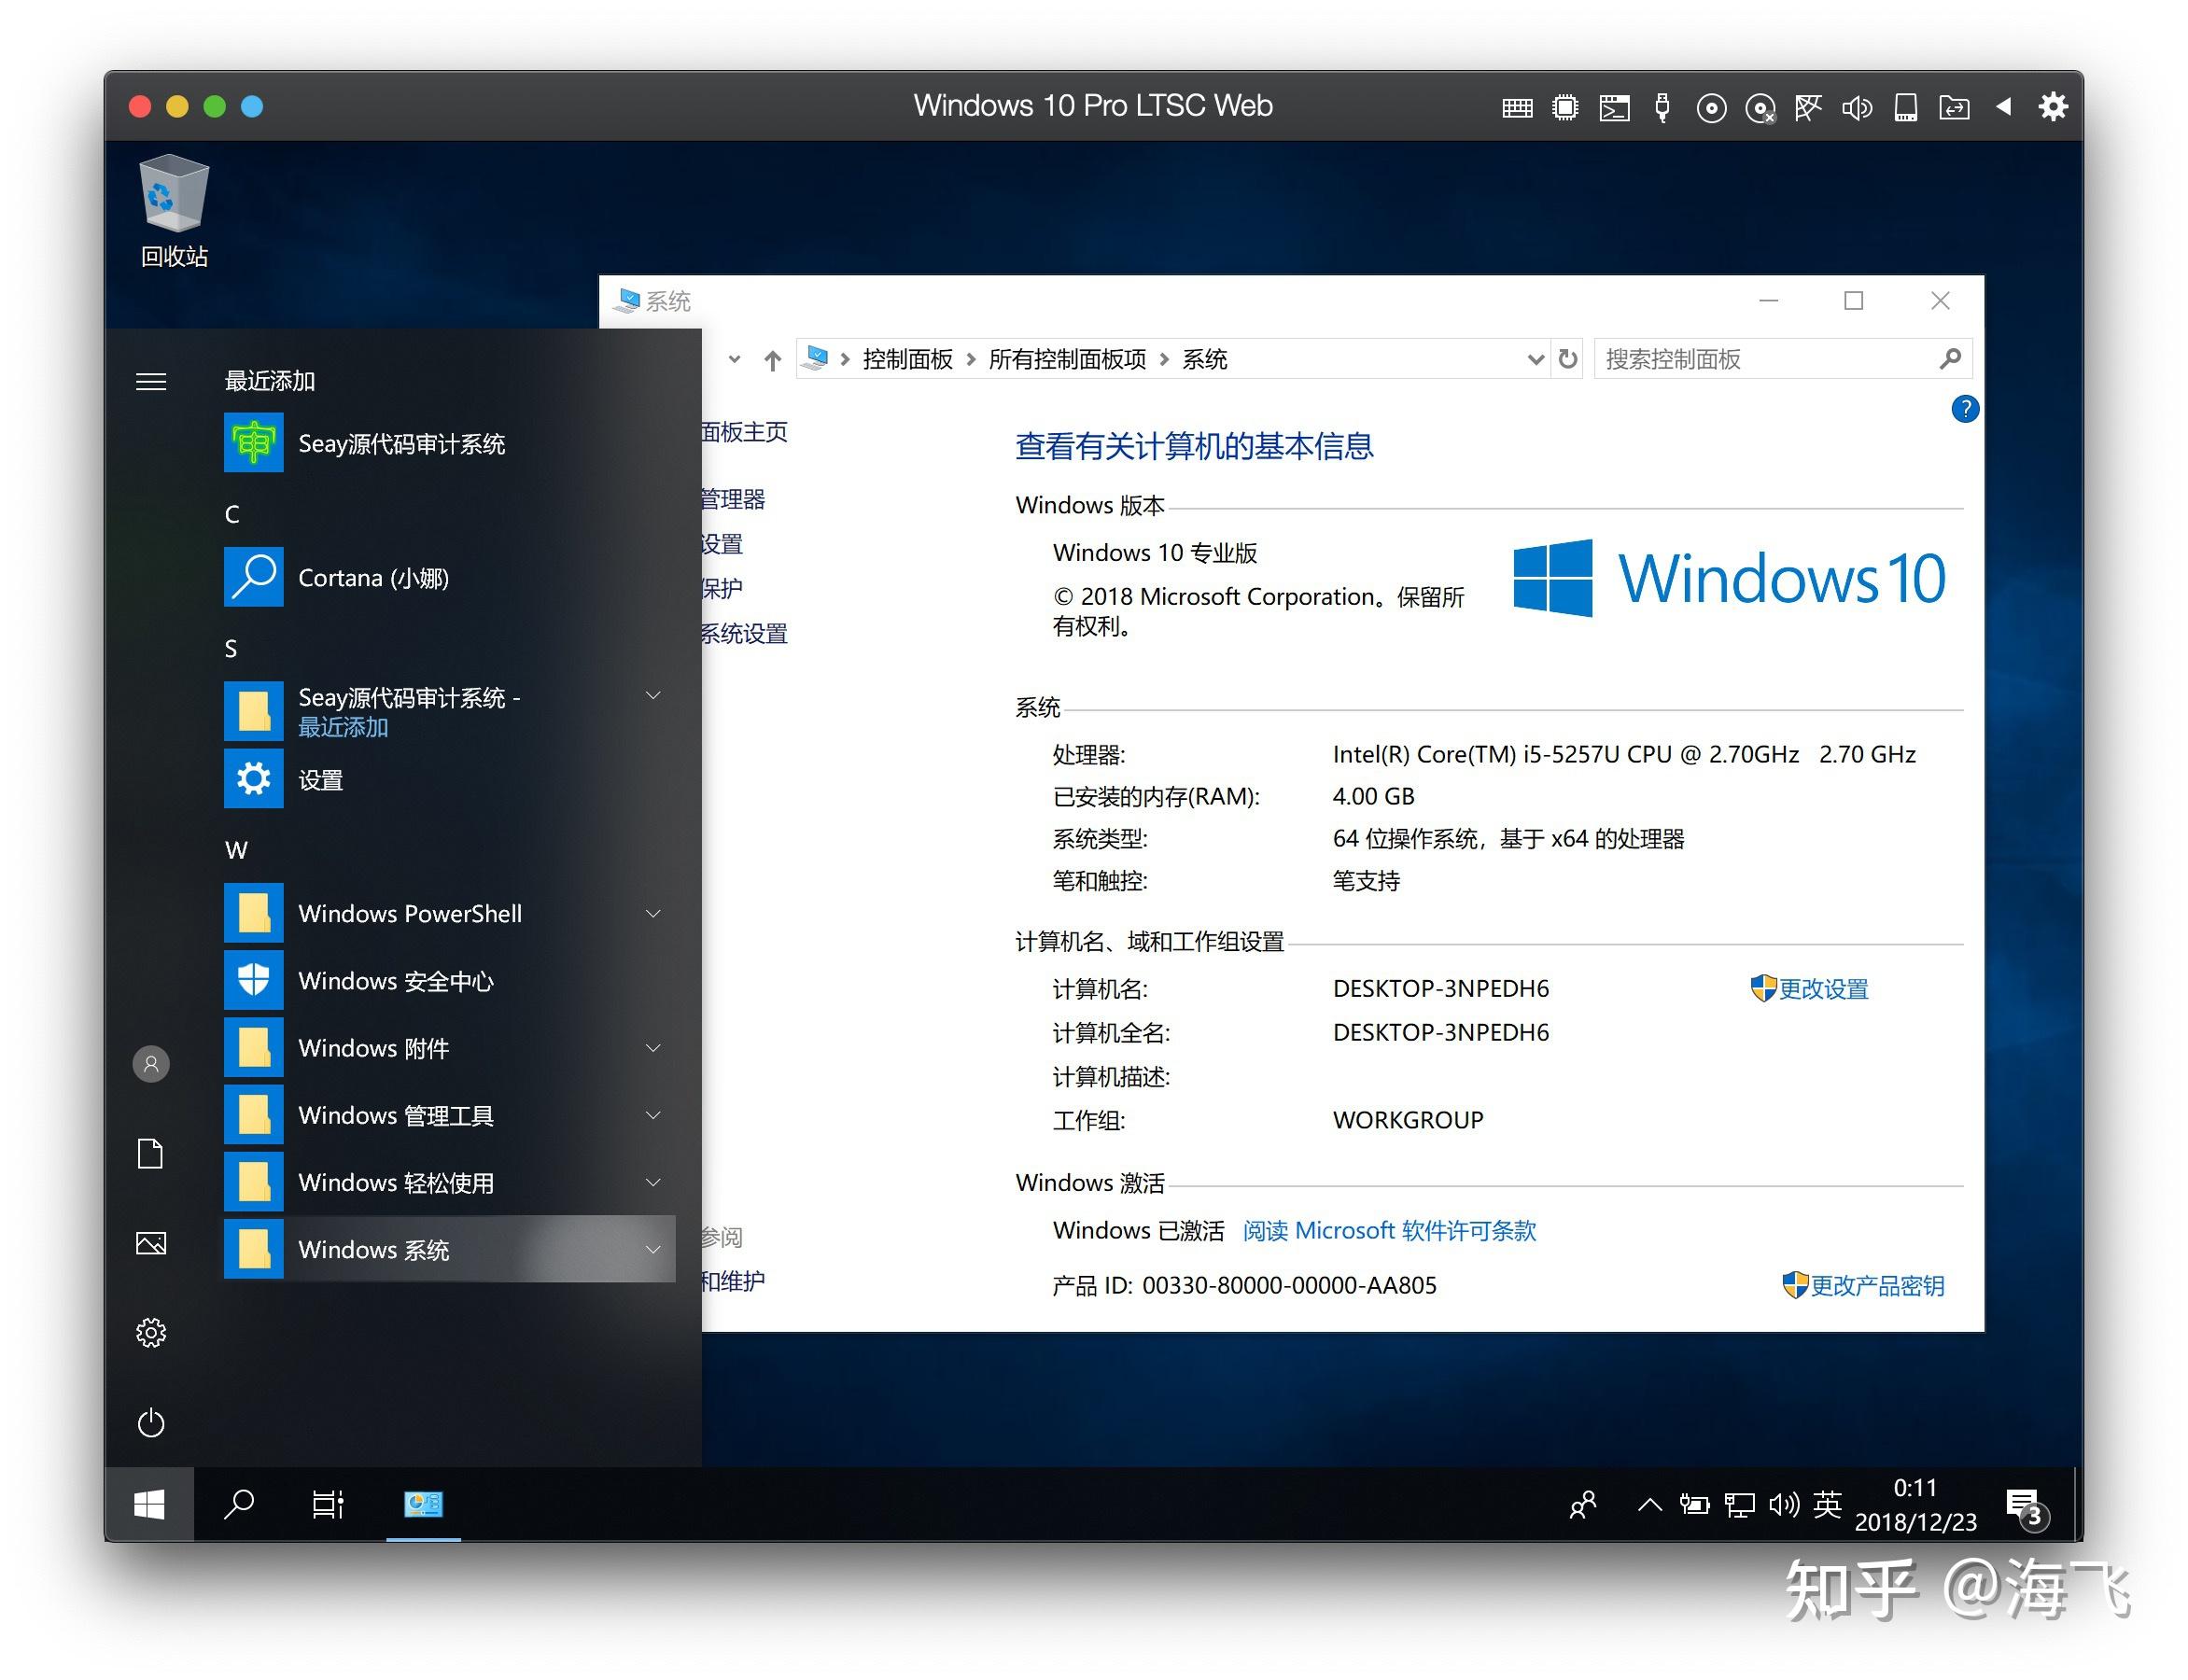The height and width of the screenshot is (1680, 2188).
Task: Expand Windows 附件 folder
Action: coord(652,1047)
